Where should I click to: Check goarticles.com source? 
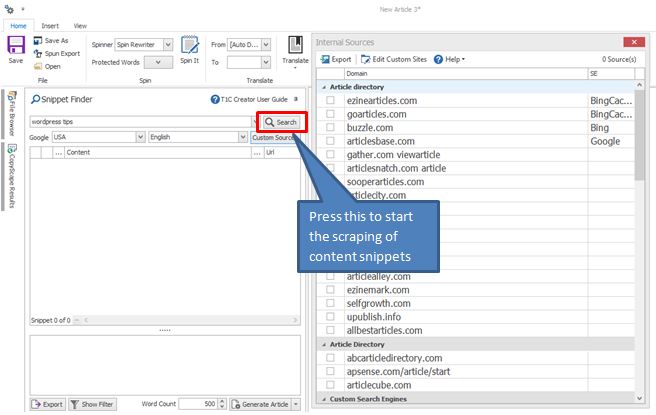pos(331,114)
